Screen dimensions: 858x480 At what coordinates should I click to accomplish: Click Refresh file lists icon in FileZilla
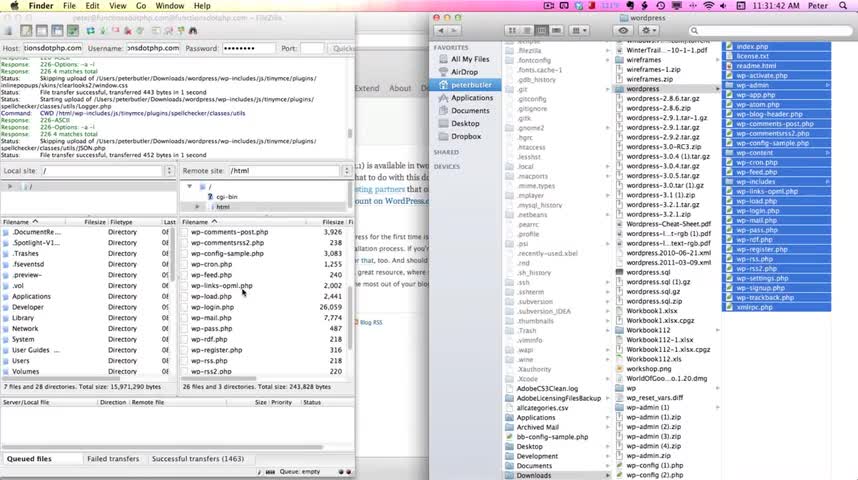coord(90,31)
